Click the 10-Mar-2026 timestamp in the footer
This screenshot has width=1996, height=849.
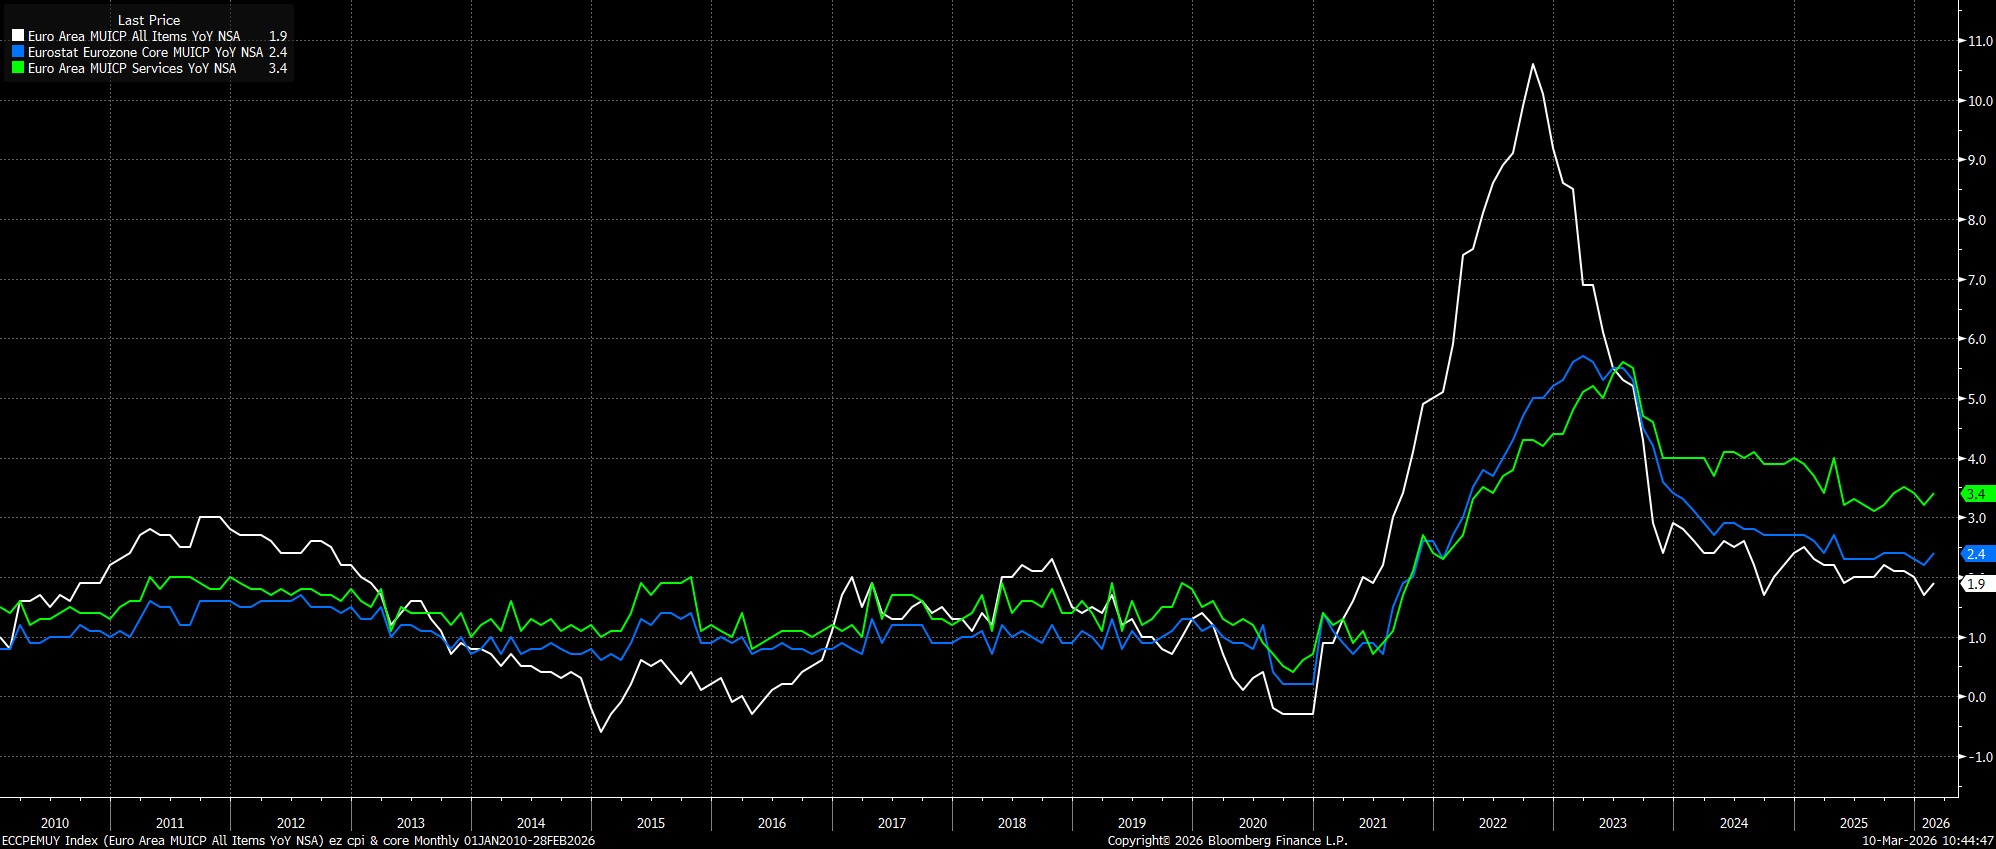pyautogui.click(x=1927, y=841)
